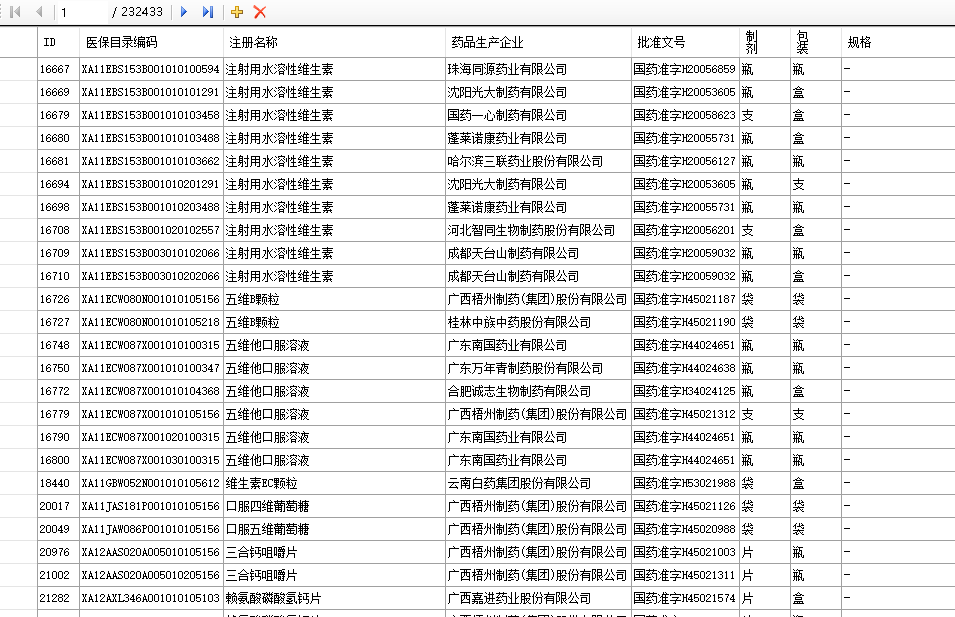Select the ID cell 16669
This screenshot has height=617, width=955.
[x=58, y=93]
